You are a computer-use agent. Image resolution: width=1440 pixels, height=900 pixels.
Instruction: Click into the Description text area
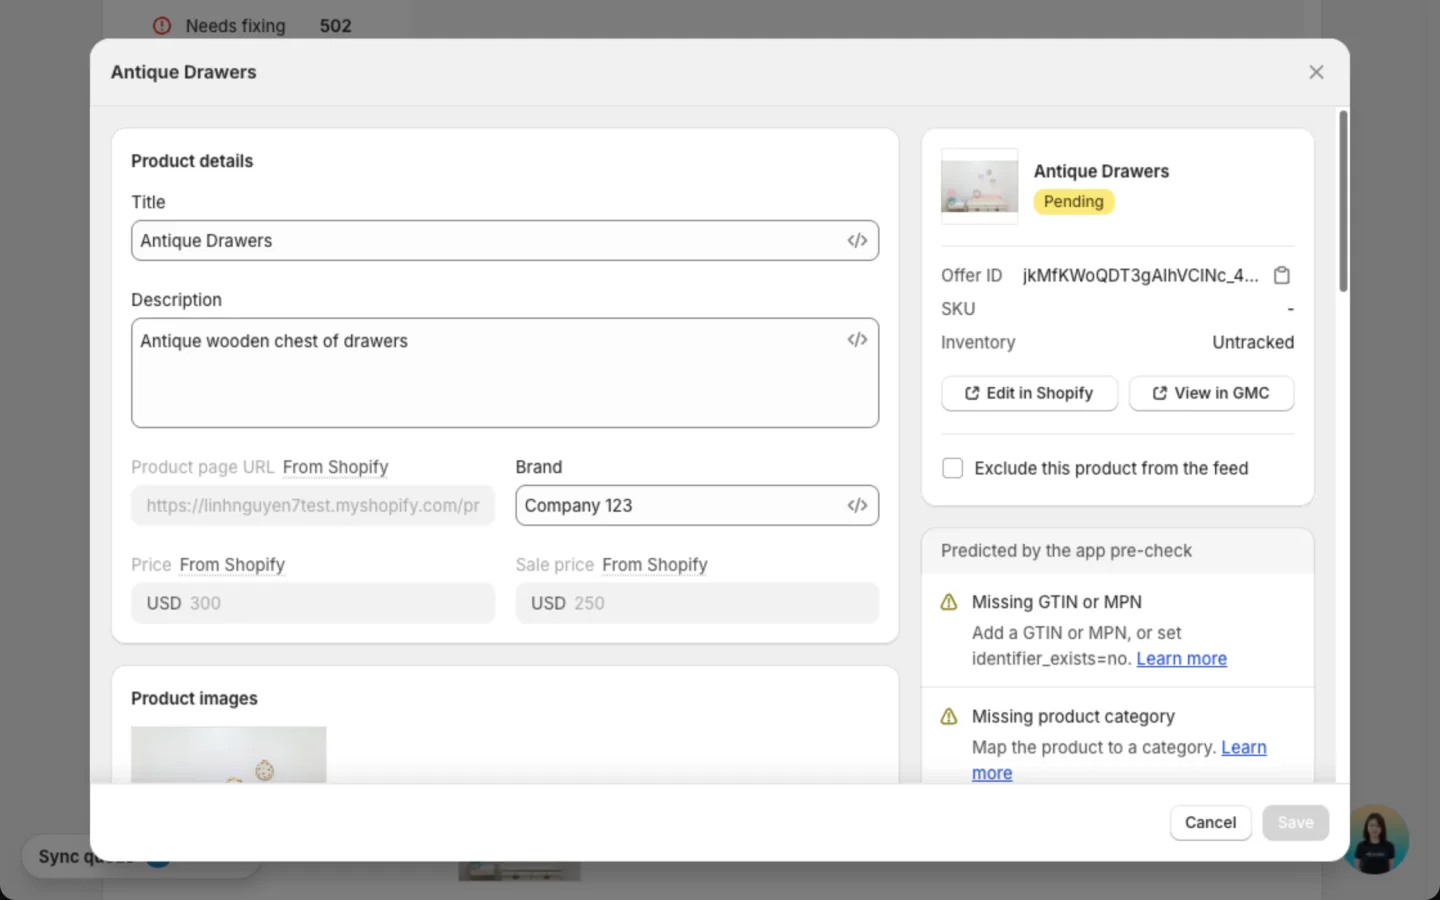pyautogui.click(x=505, y=373)
